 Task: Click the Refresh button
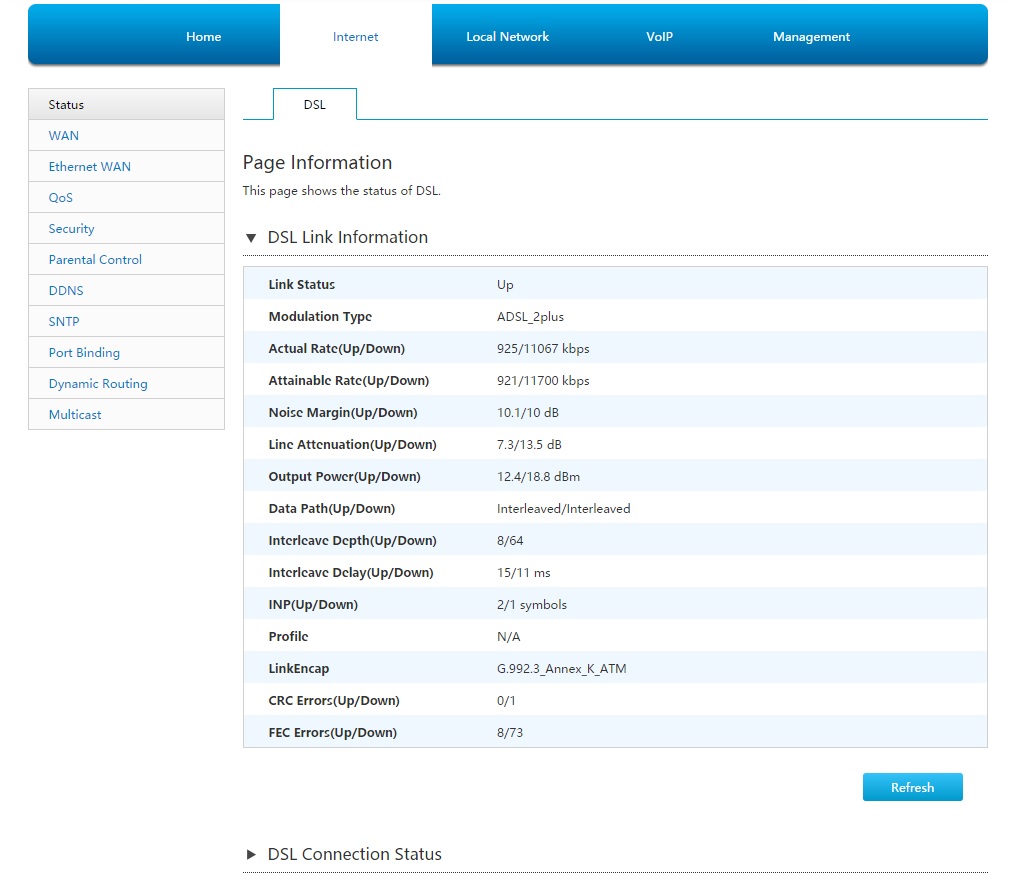click(x=912, y=787)
